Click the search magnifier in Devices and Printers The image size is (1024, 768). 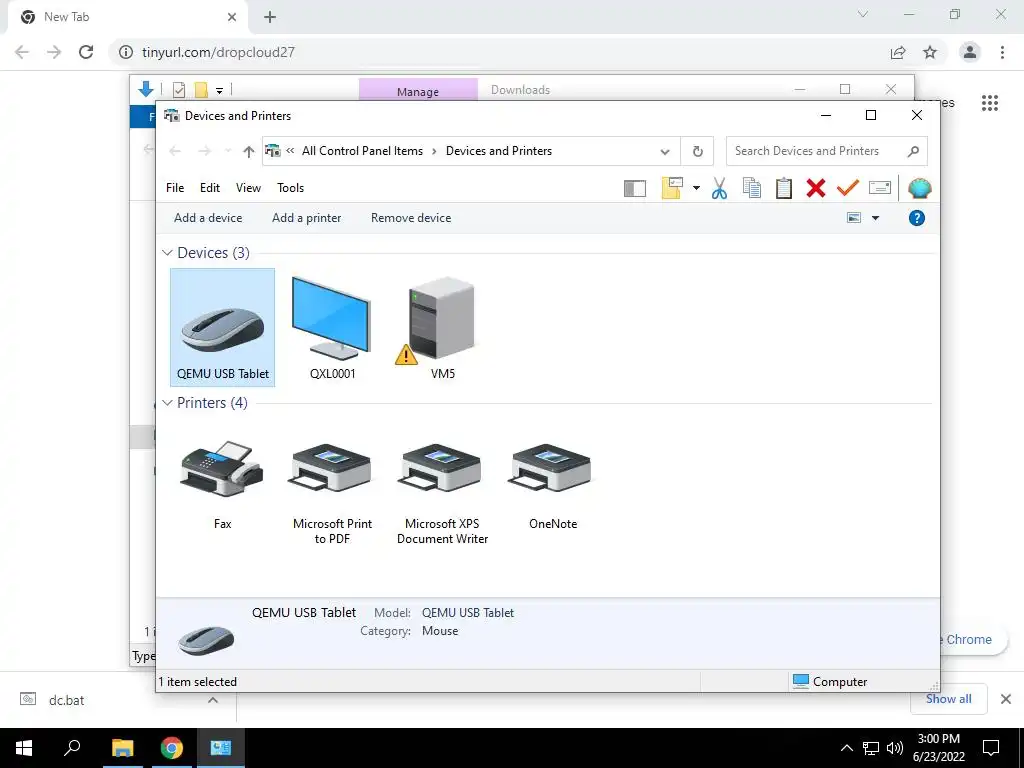click(913, 152)
